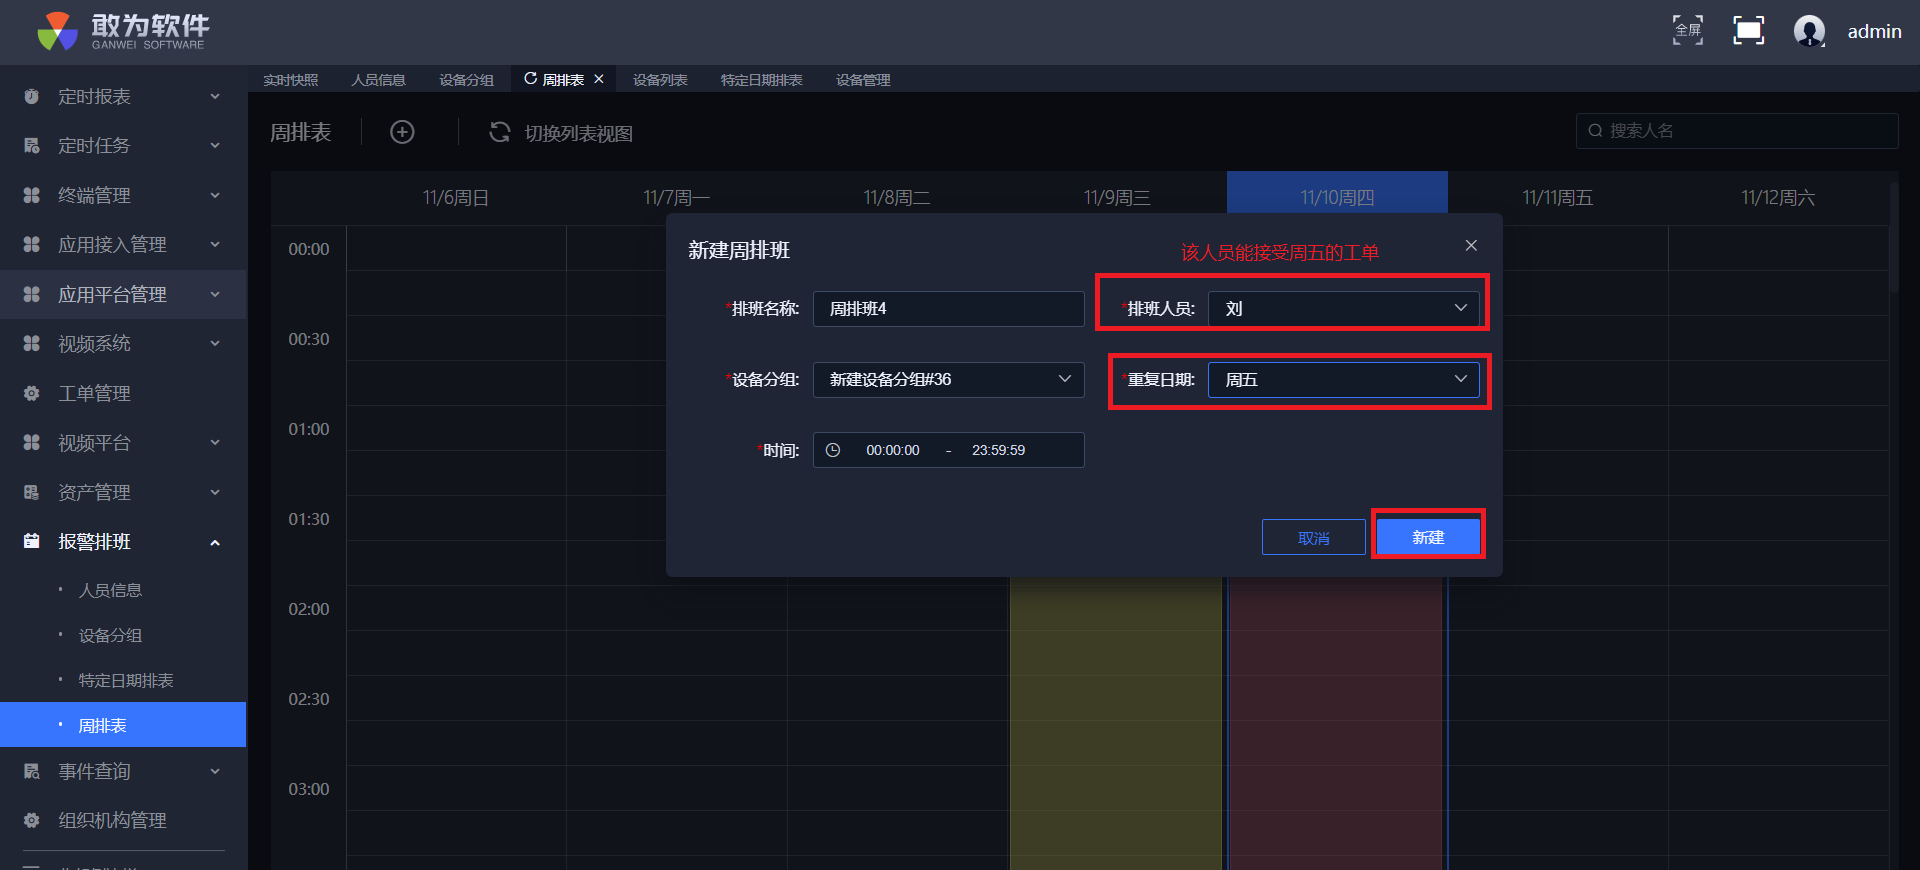Click the 切换列表视图 link
Image resolution: width=1920 pixels, height=870 pixels.
click(x=579, y=133)
